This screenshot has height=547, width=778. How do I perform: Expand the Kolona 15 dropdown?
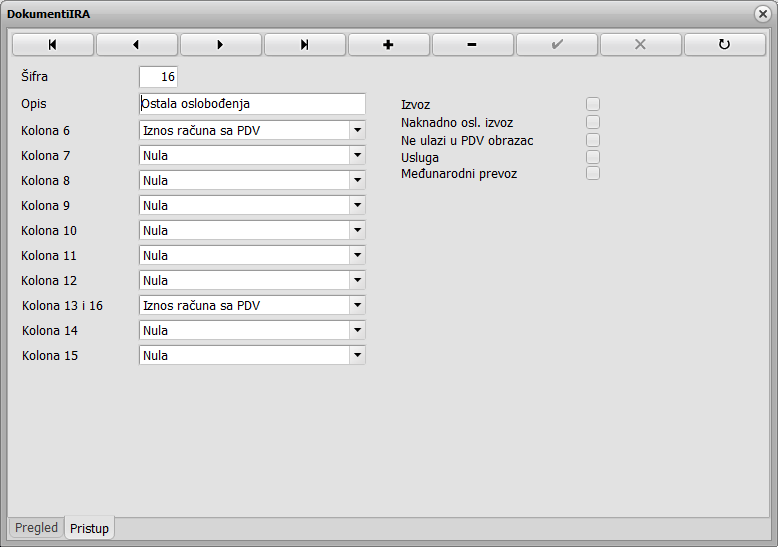pos(357,355)
